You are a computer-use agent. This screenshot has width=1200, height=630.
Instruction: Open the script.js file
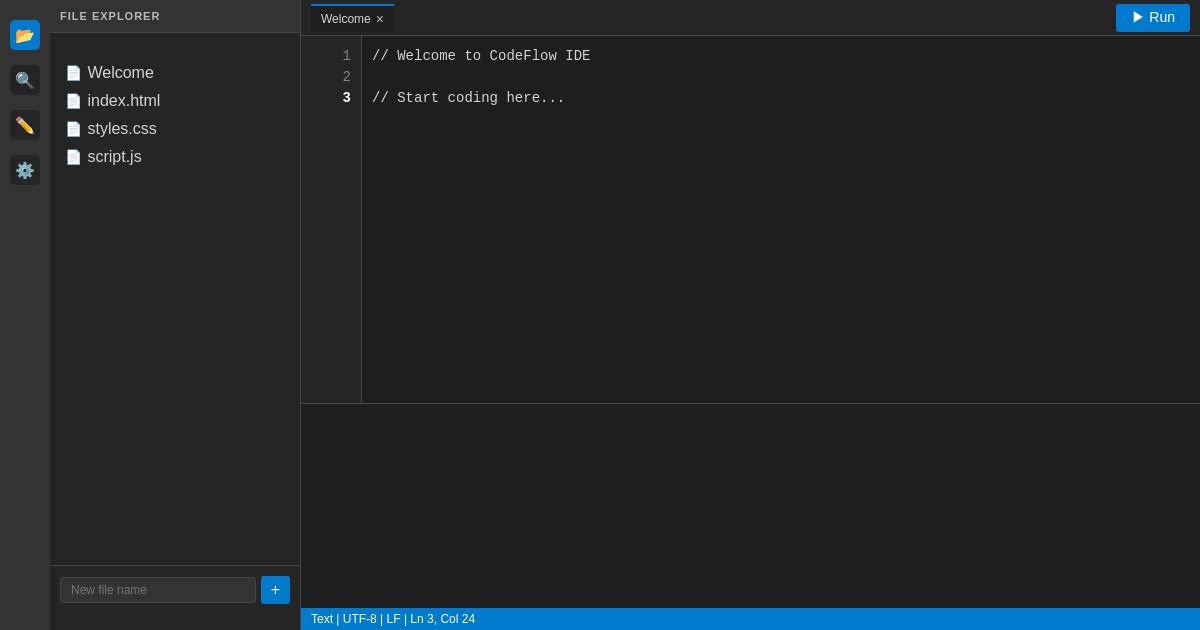114,157
